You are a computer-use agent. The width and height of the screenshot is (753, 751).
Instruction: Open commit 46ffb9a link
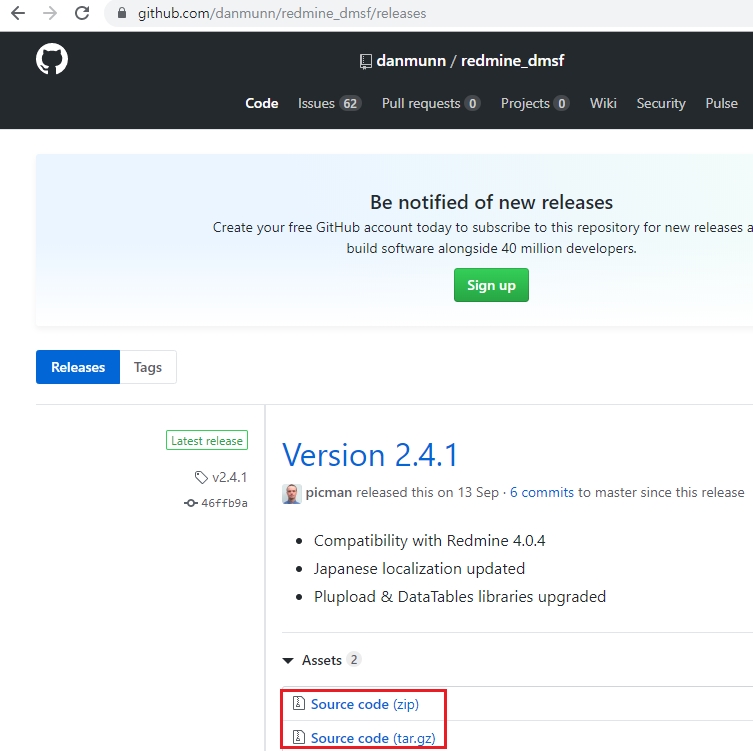pyautogui.click(x=224, y=503)
